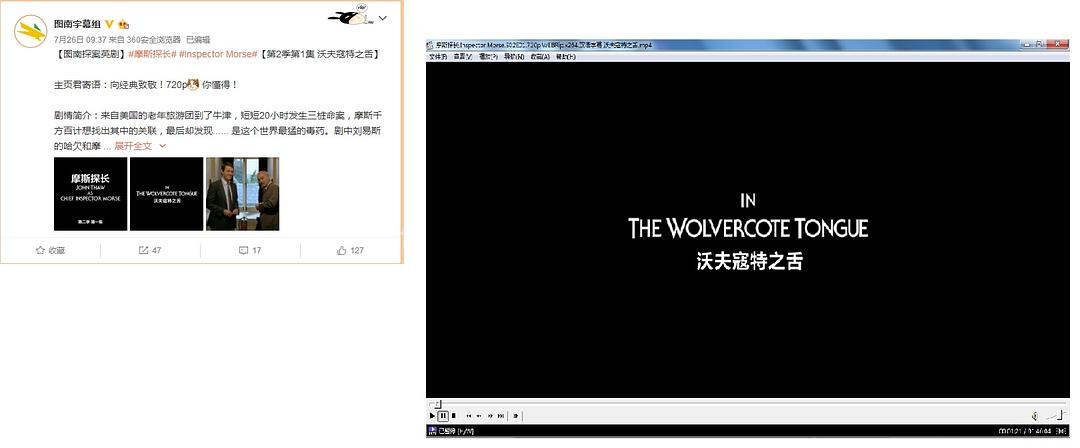Open comments via the comment icon showing 17
This screenshot has width=1080, height=448.
(243, 250)
